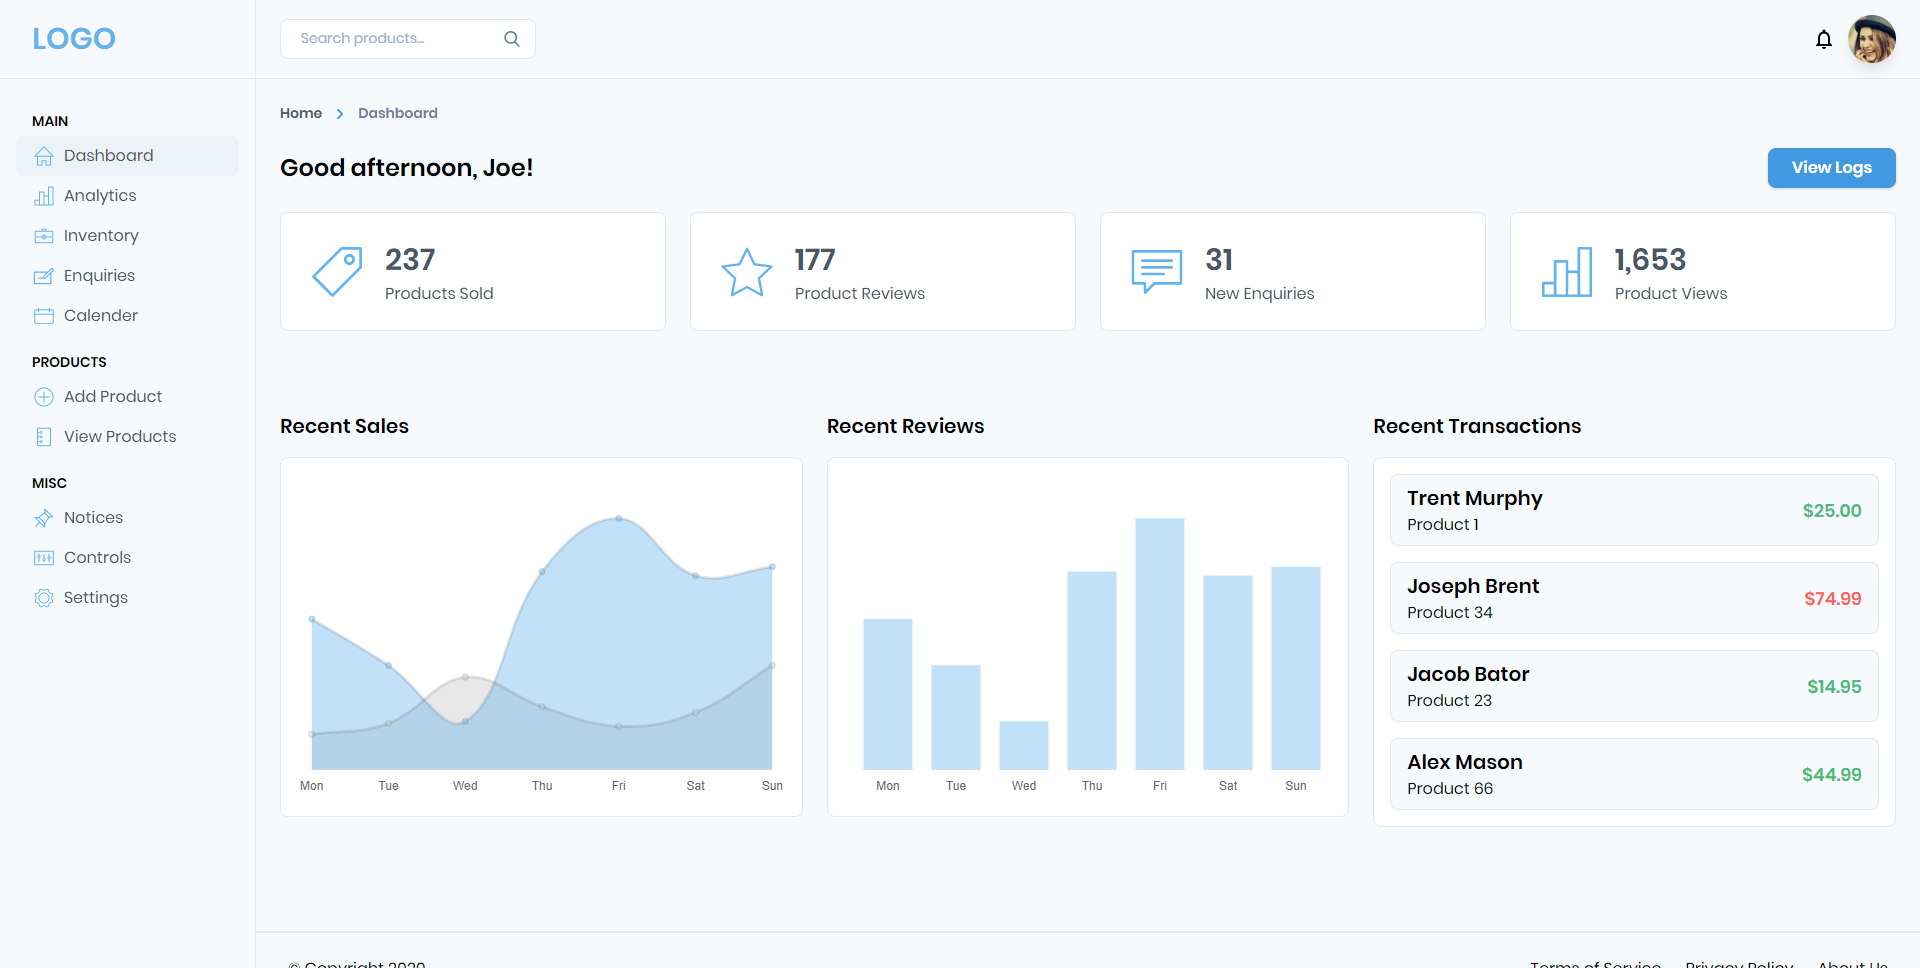Select Calender in the sidebar menu
1920x968 pixels.
(101, 316)
